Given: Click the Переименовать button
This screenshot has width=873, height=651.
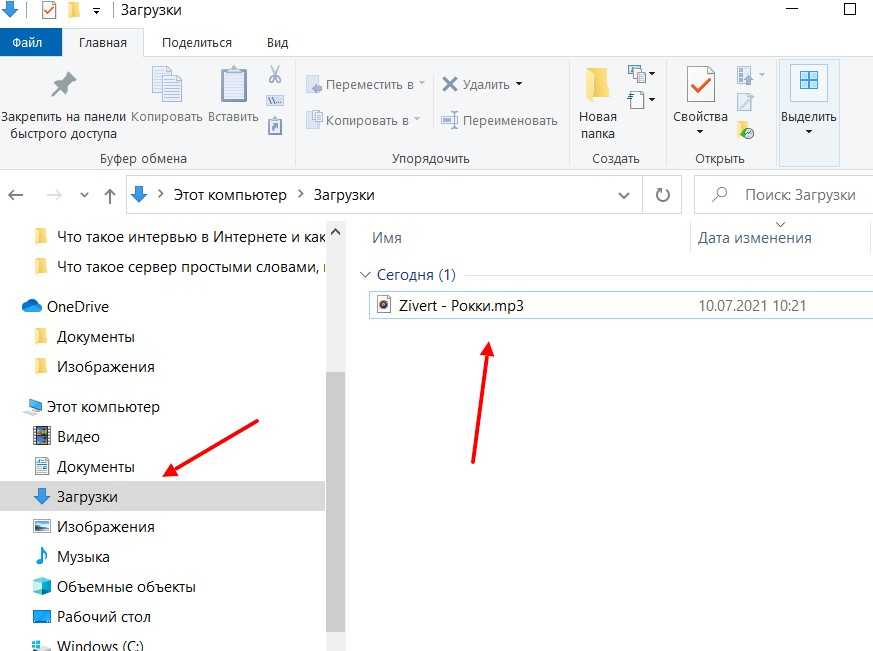Looking at the screenshot, I should tap(499, 120).
